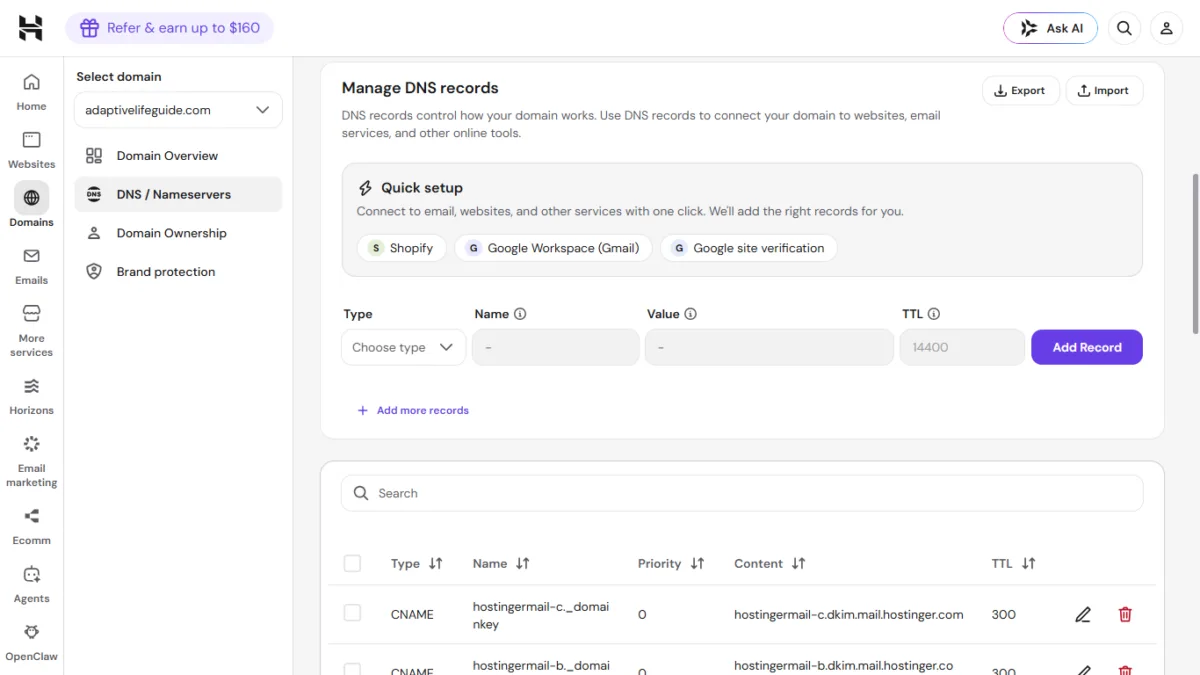The image size is (1200, 675).
Task: Open the Agents sidebar icon
Action: pyautogui.click(x=31, y=574)
